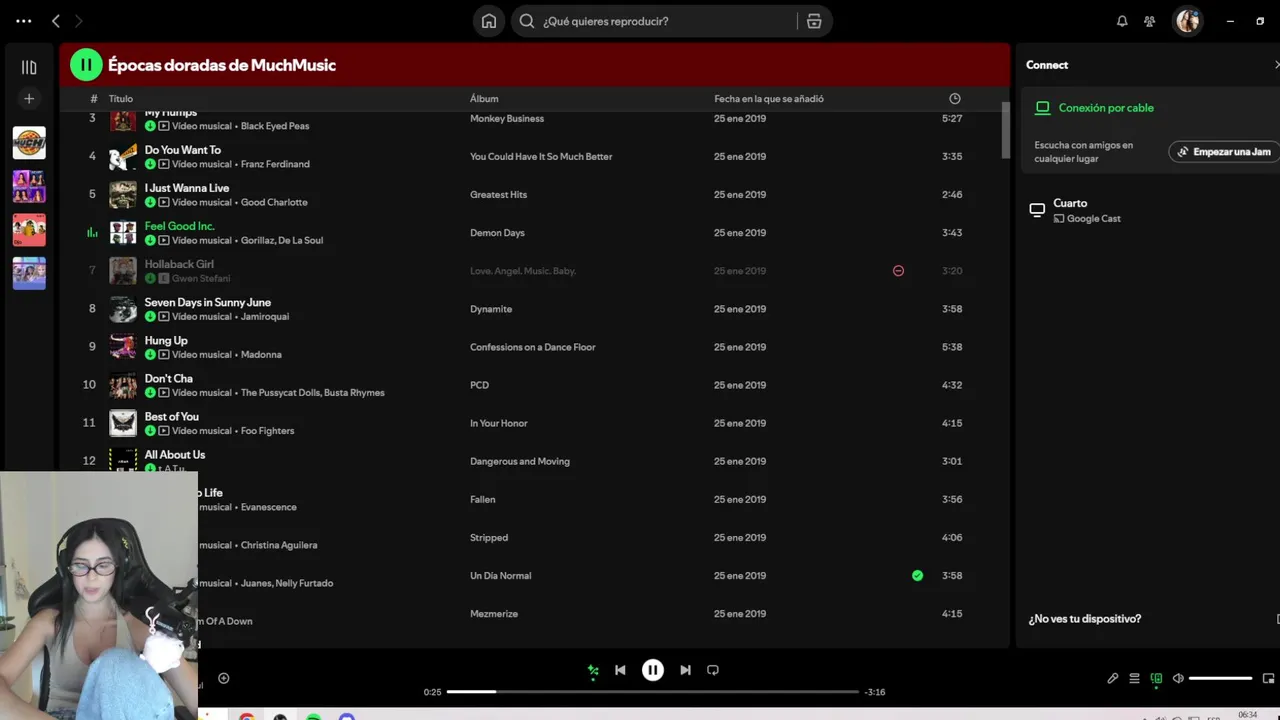Open the play queue icon

click(x=1134, y=678)
